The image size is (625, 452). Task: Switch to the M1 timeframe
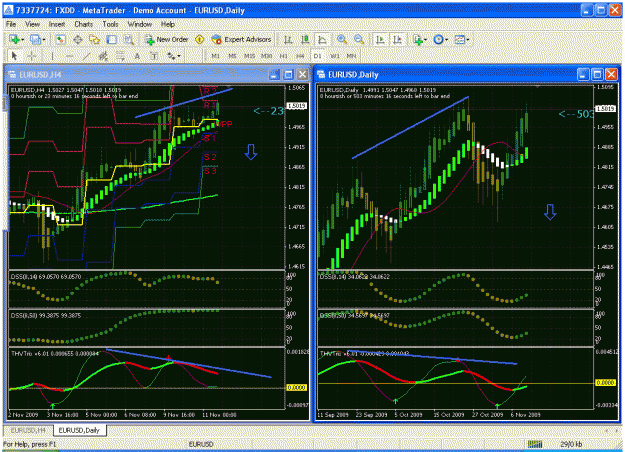[x=215, y=56]
